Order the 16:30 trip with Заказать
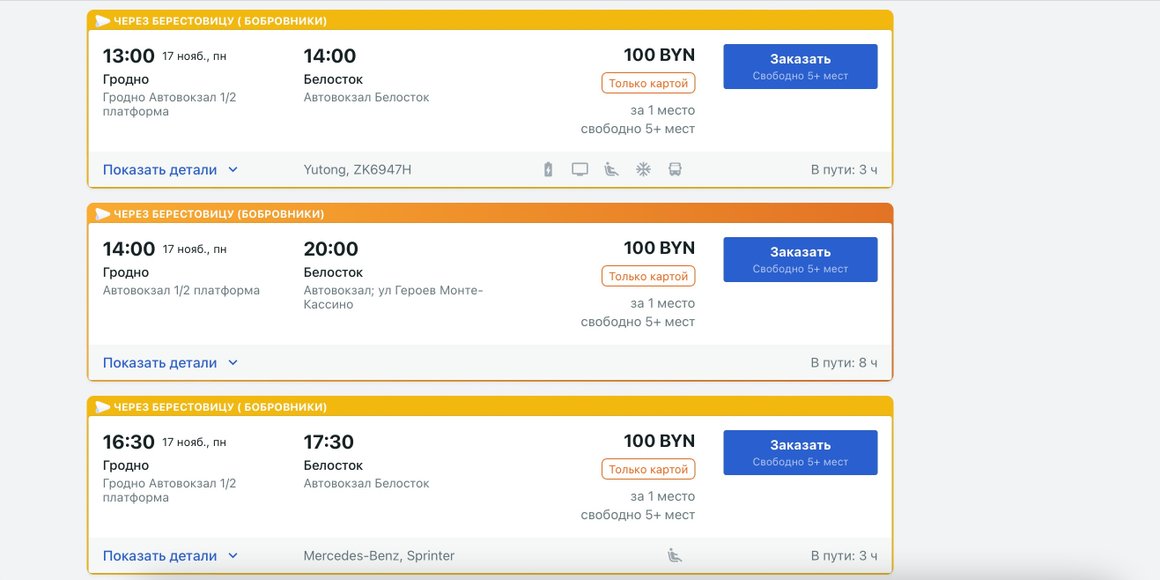This screenshot has height=580, width=1160. click(800, 452)
